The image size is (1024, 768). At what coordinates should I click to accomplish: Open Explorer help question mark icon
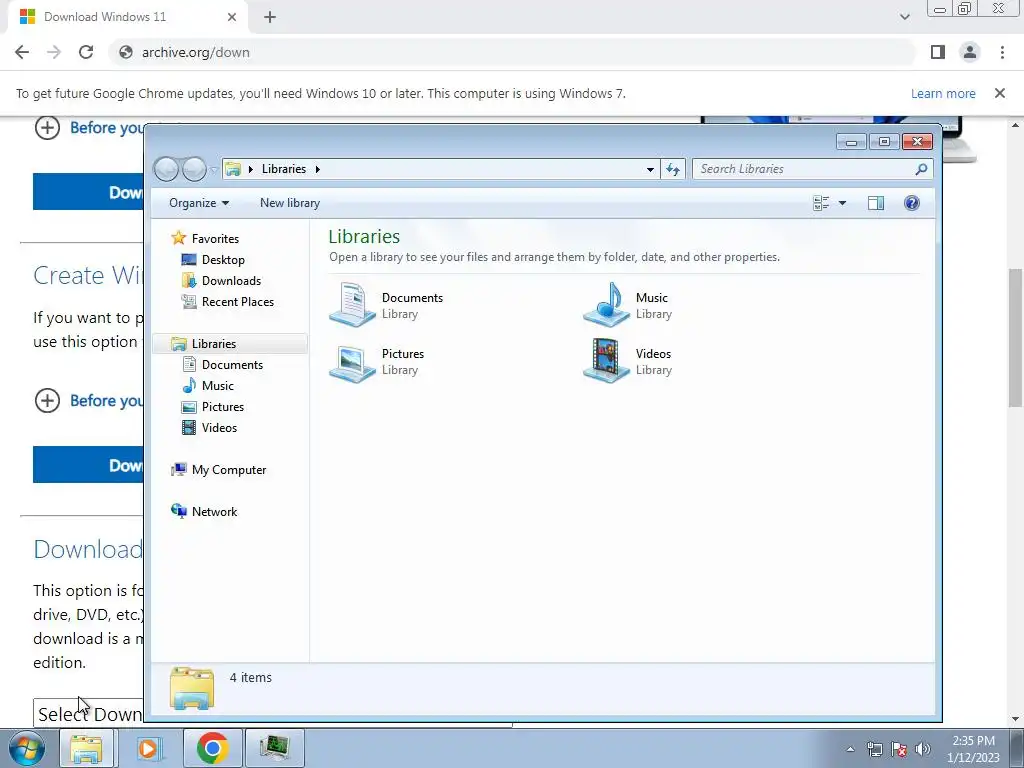point(912,203)
